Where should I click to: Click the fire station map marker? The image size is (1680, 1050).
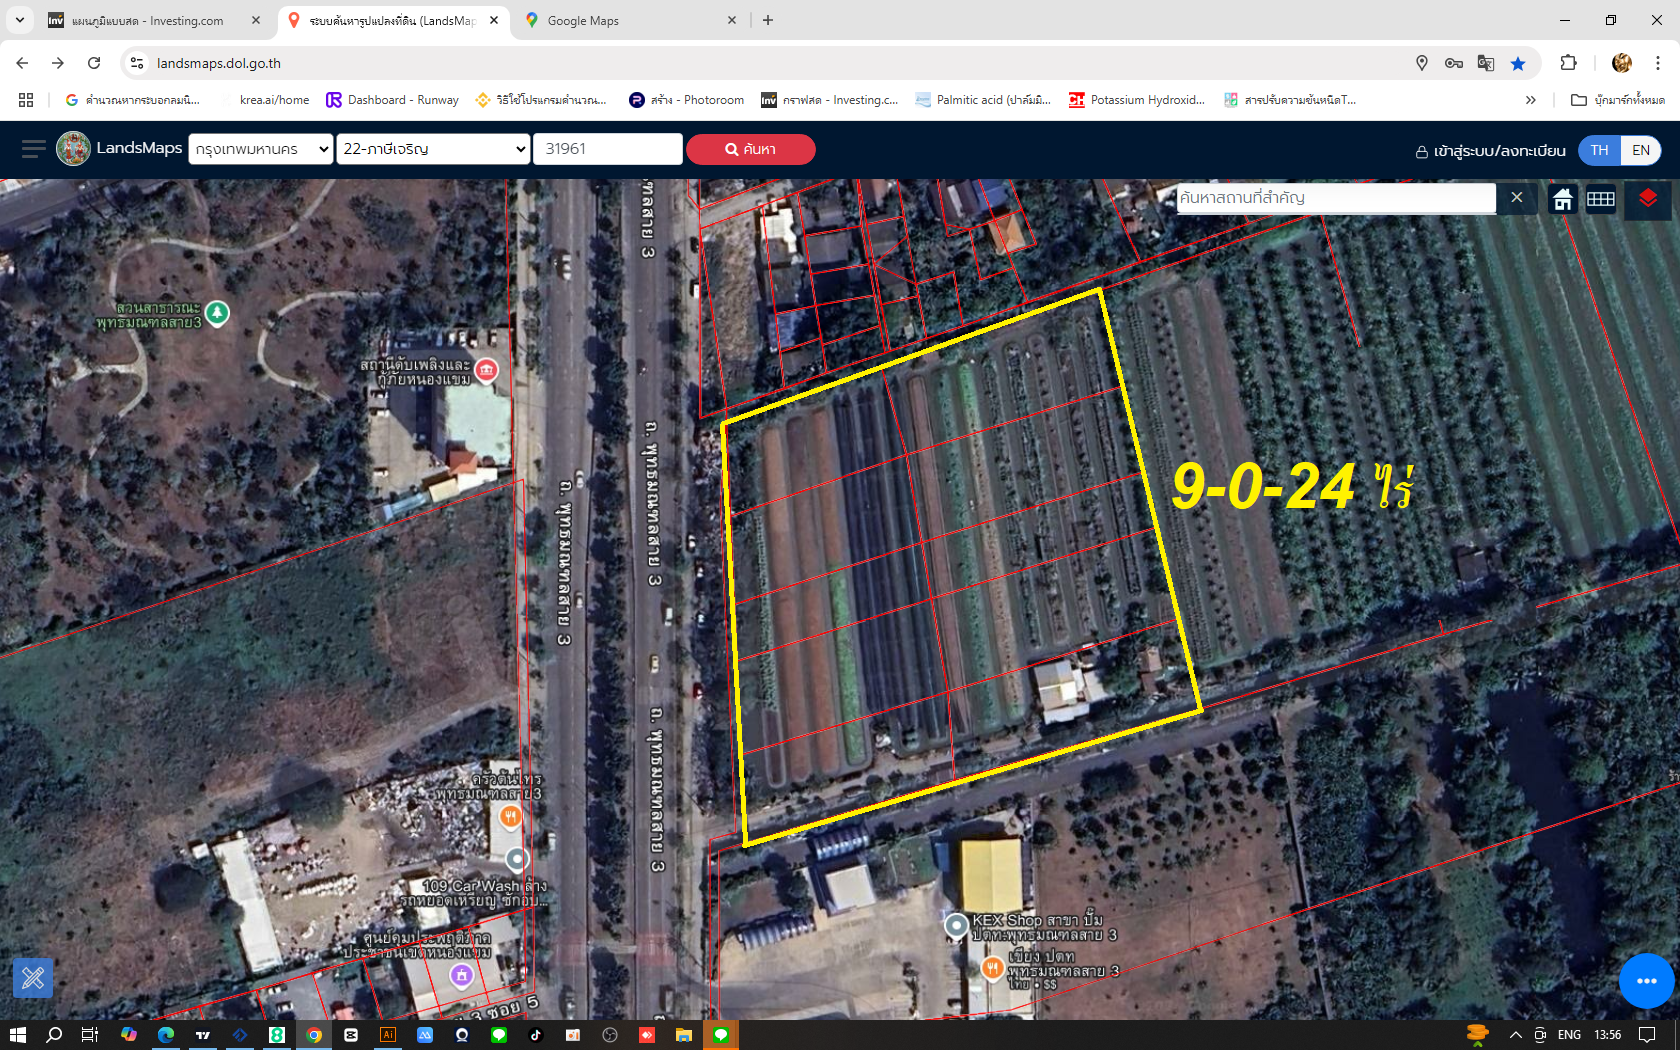pos(486,370)
